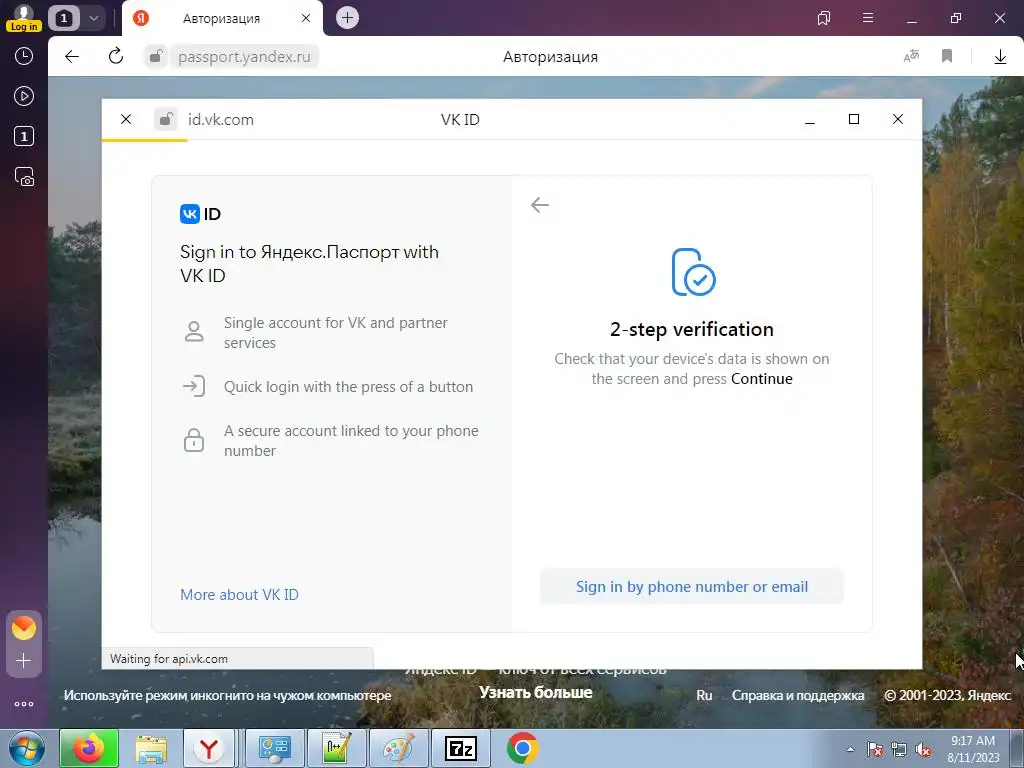
Task: Click the person icon beside Single account
Action: coord(194,331)
